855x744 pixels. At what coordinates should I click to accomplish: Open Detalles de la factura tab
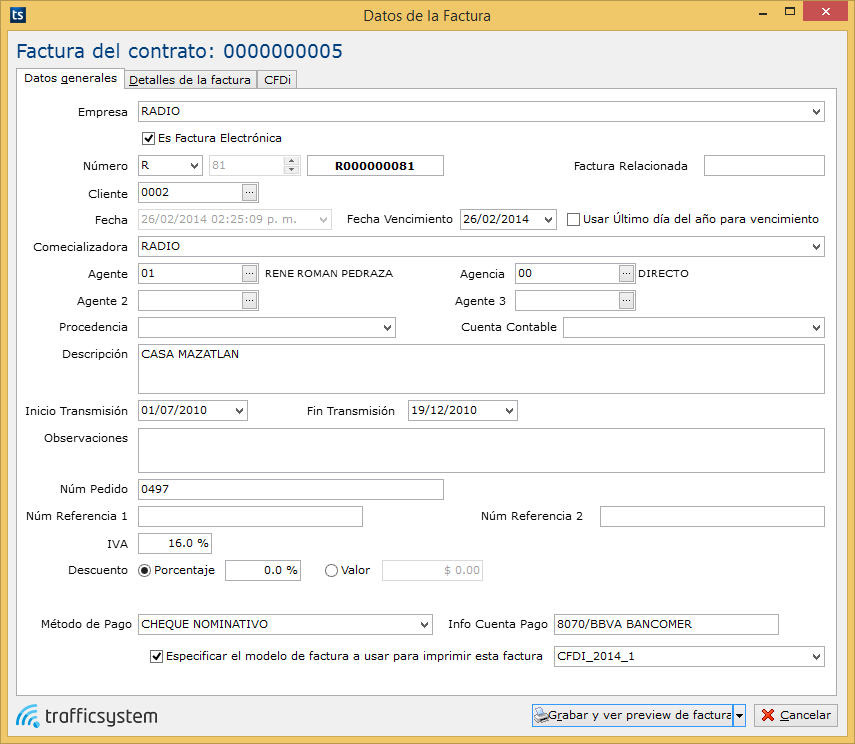click(190, 80)
